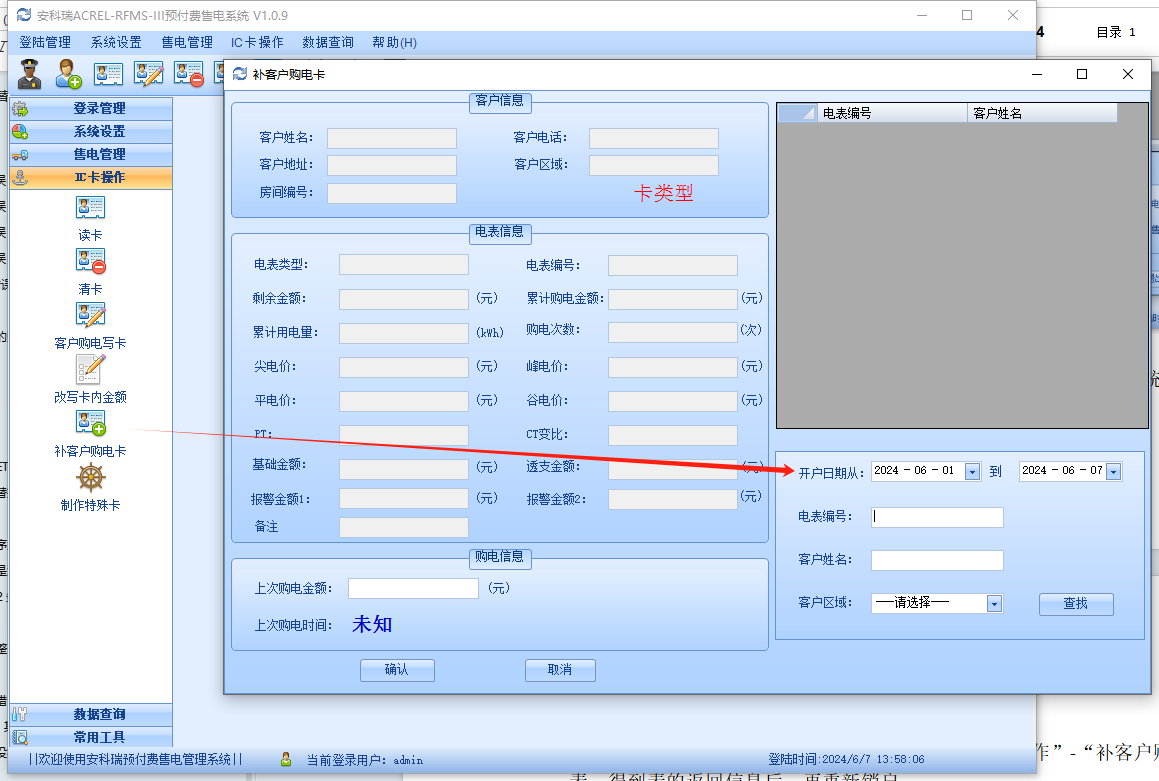Open the 帮助(H) menu
Image resolution: width=1159 pixels, height=781 pixels.
pos(394,42)
